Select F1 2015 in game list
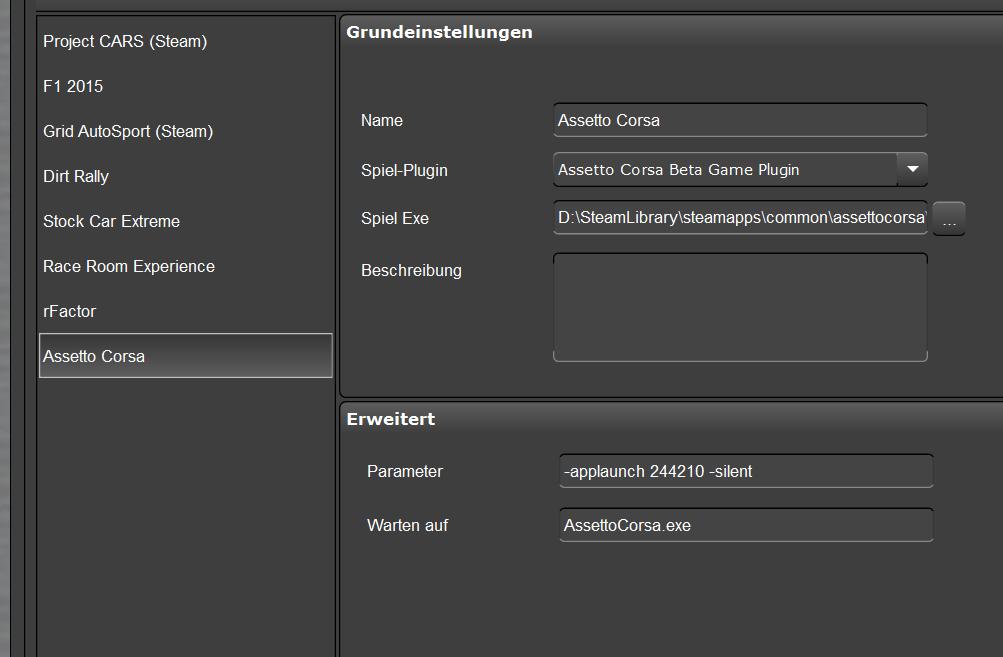The image size is (1003, 657). [186, 86]
